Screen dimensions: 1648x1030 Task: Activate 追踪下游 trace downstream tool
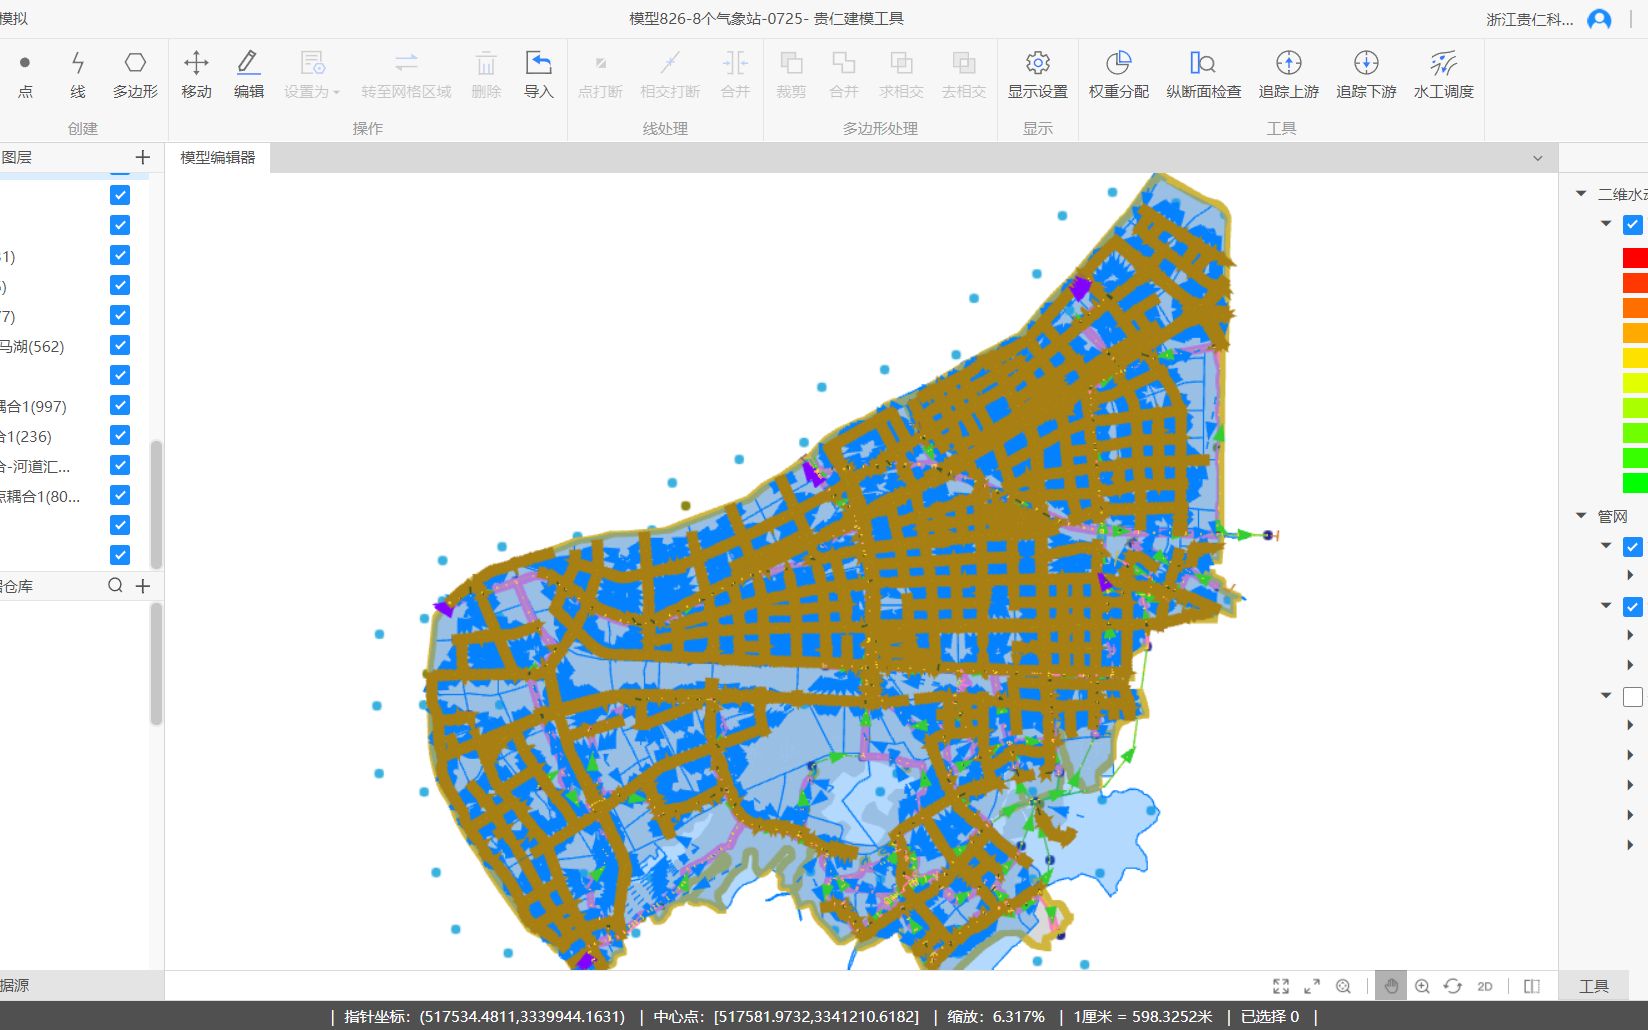pyautogui.click(x=1366, y=75)
